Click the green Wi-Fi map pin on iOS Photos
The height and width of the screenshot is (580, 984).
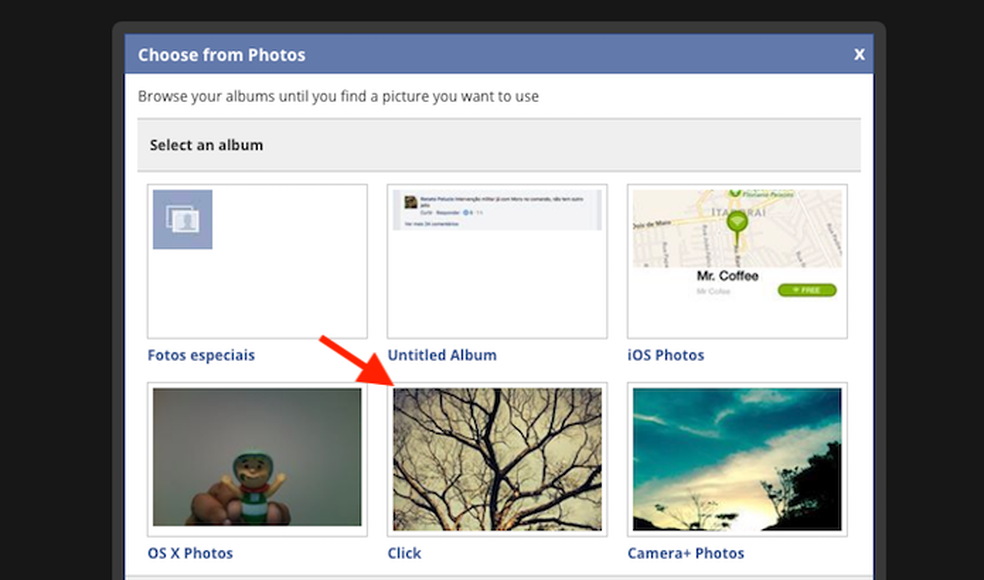738,220
